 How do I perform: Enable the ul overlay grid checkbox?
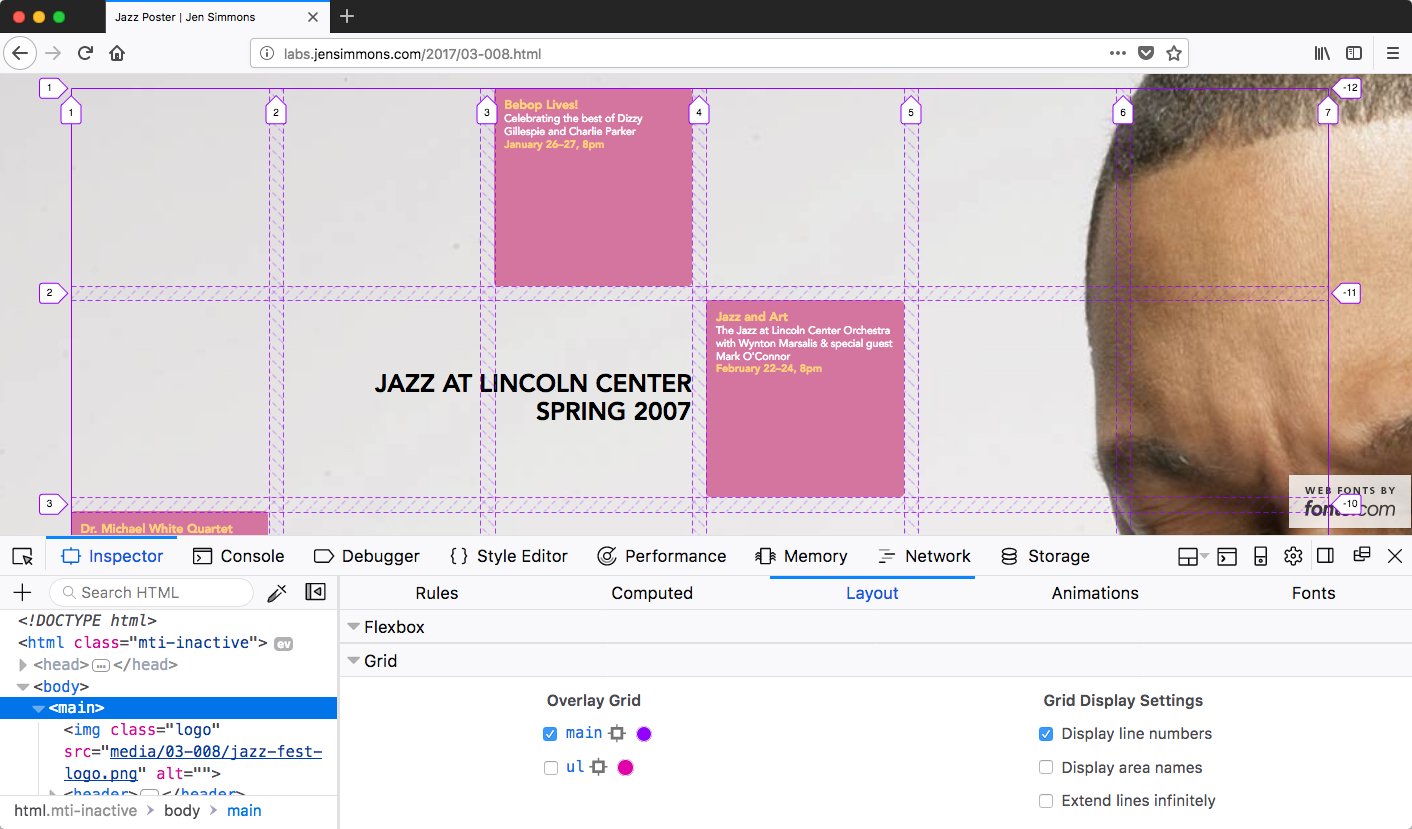click(550, 768)
